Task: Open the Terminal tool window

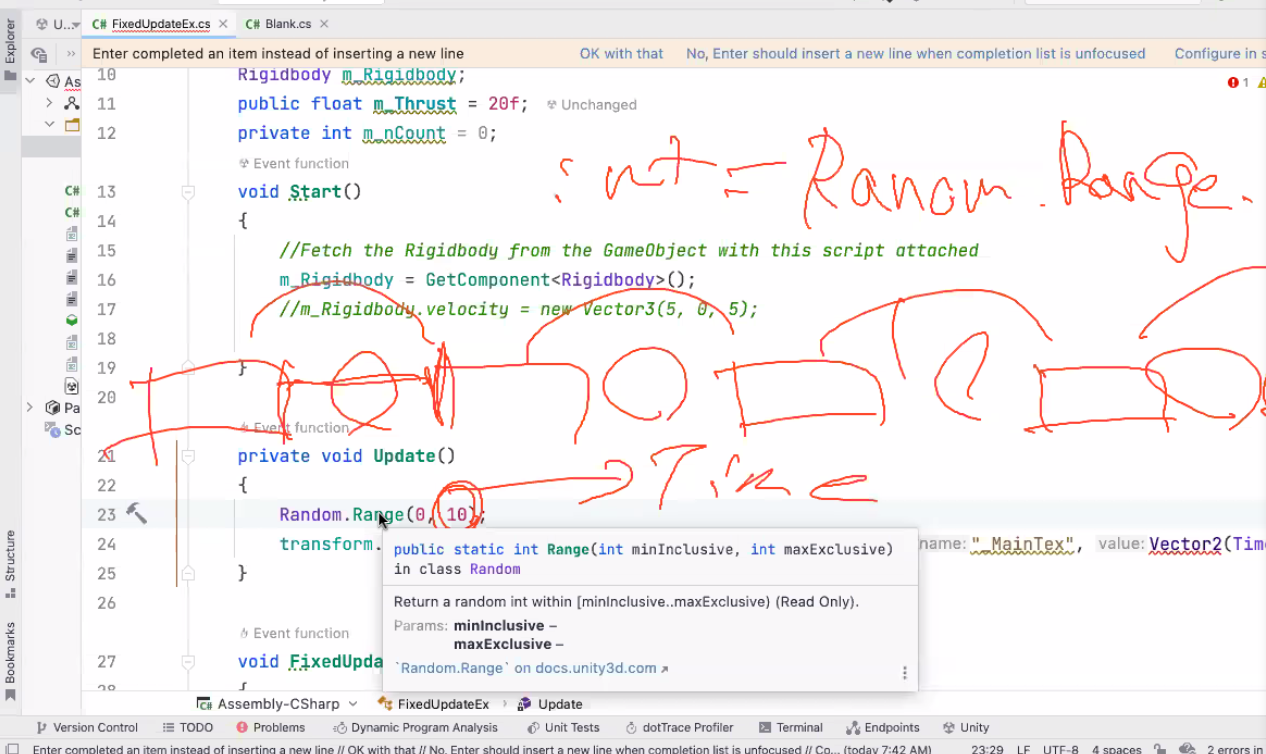Action: (791, 728)
